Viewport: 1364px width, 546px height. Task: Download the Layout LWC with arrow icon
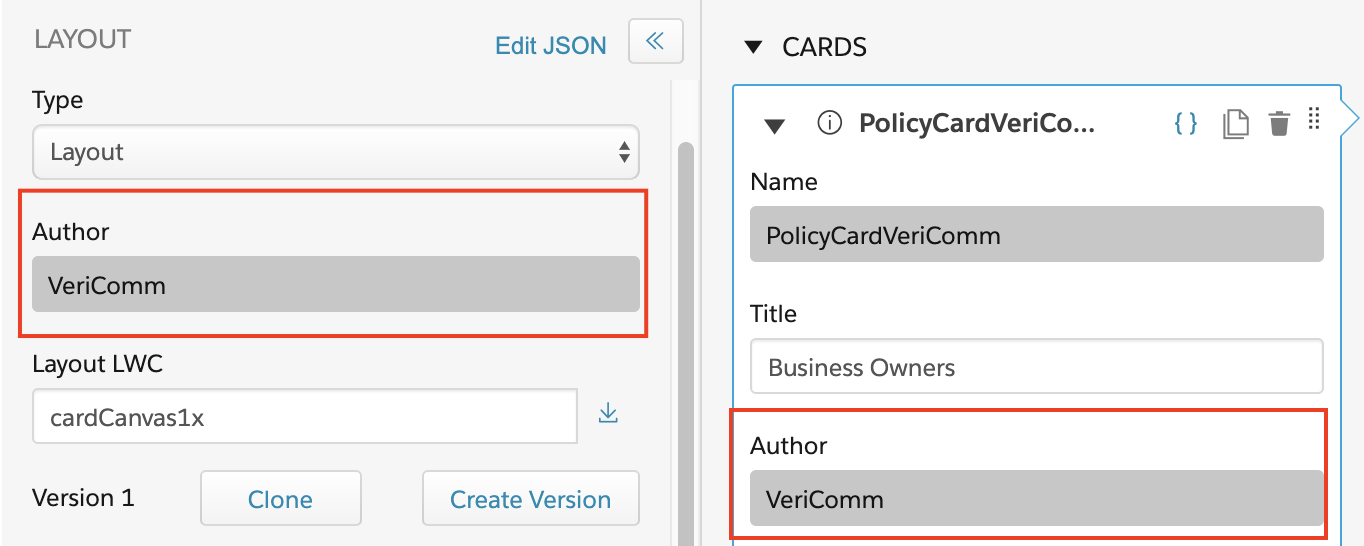click(x=608, y=413)
